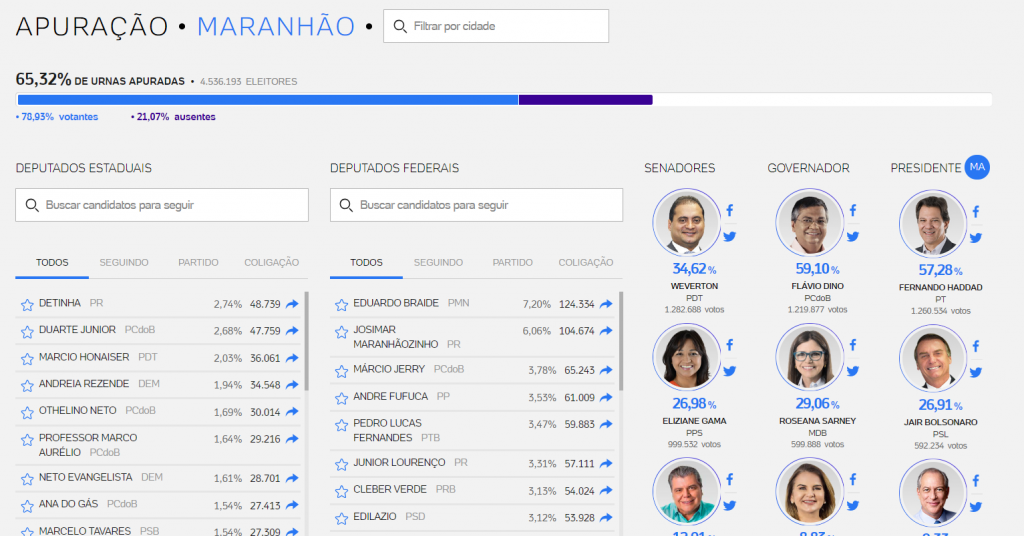The height and width of the screenshot is (536, 1024).
Task: Share JOSIMAR MARANHÃOZINHO result arrow
Action: [x=606, y=331]
